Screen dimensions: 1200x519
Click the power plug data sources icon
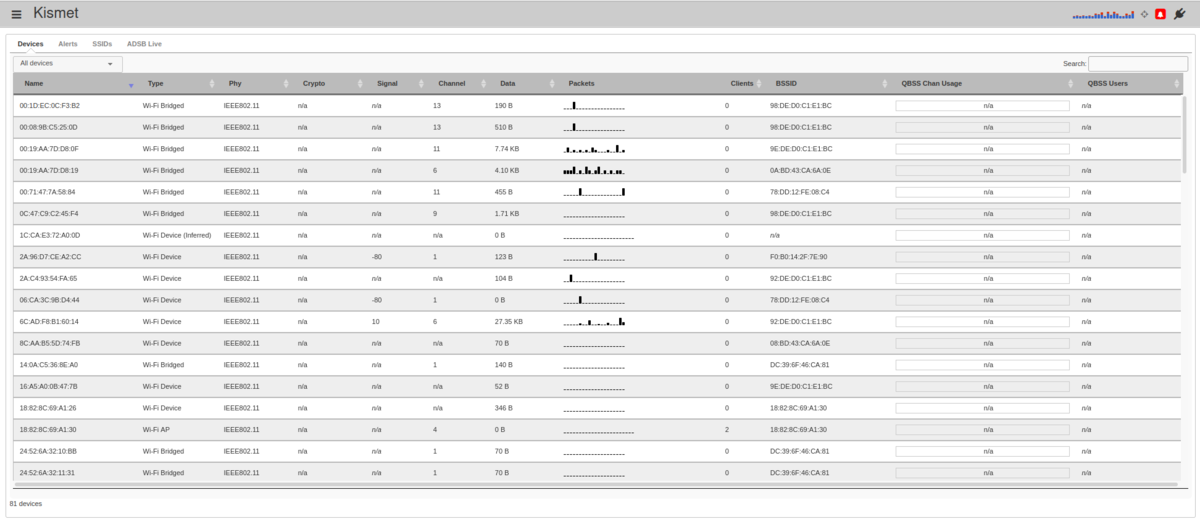coord(1179,14)
